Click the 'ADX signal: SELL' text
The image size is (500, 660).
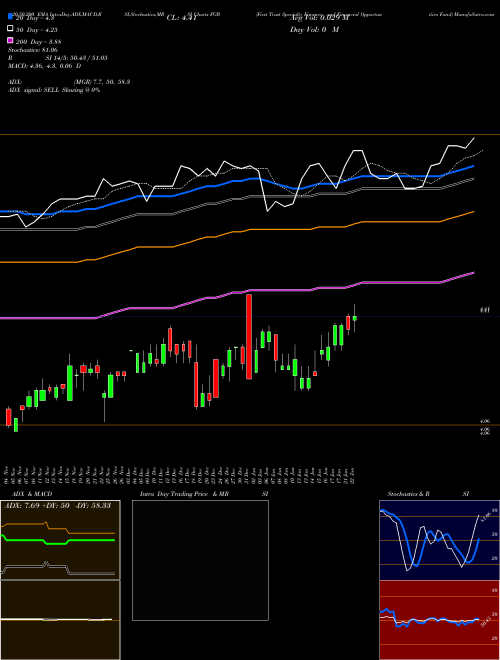tap(34, 90)
